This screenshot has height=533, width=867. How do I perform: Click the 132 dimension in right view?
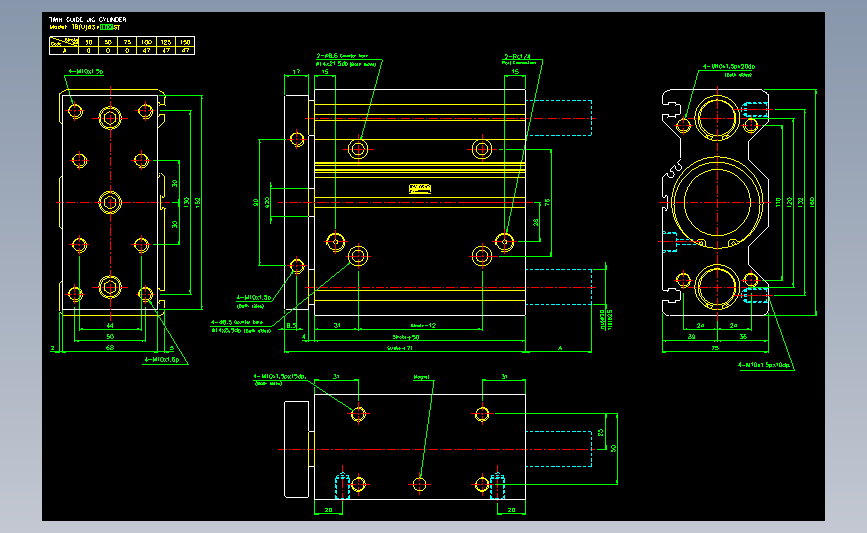[801, 202]
